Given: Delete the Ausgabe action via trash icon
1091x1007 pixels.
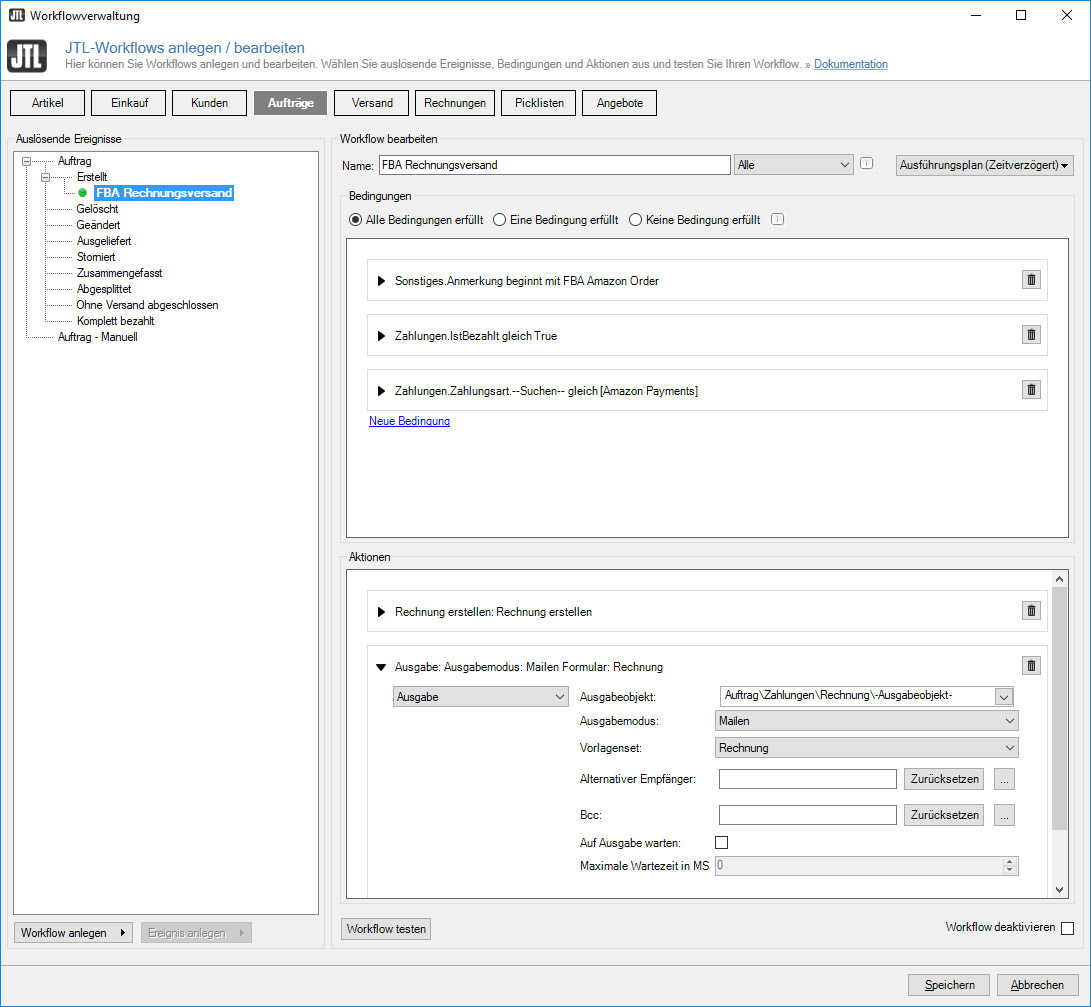Looking at the screenshot, I should (1031, 666).
